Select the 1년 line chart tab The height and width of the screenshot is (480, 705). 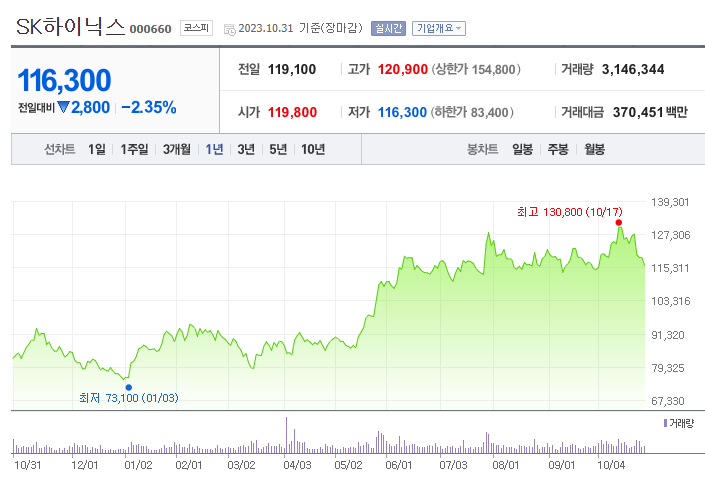coord(214,149)
